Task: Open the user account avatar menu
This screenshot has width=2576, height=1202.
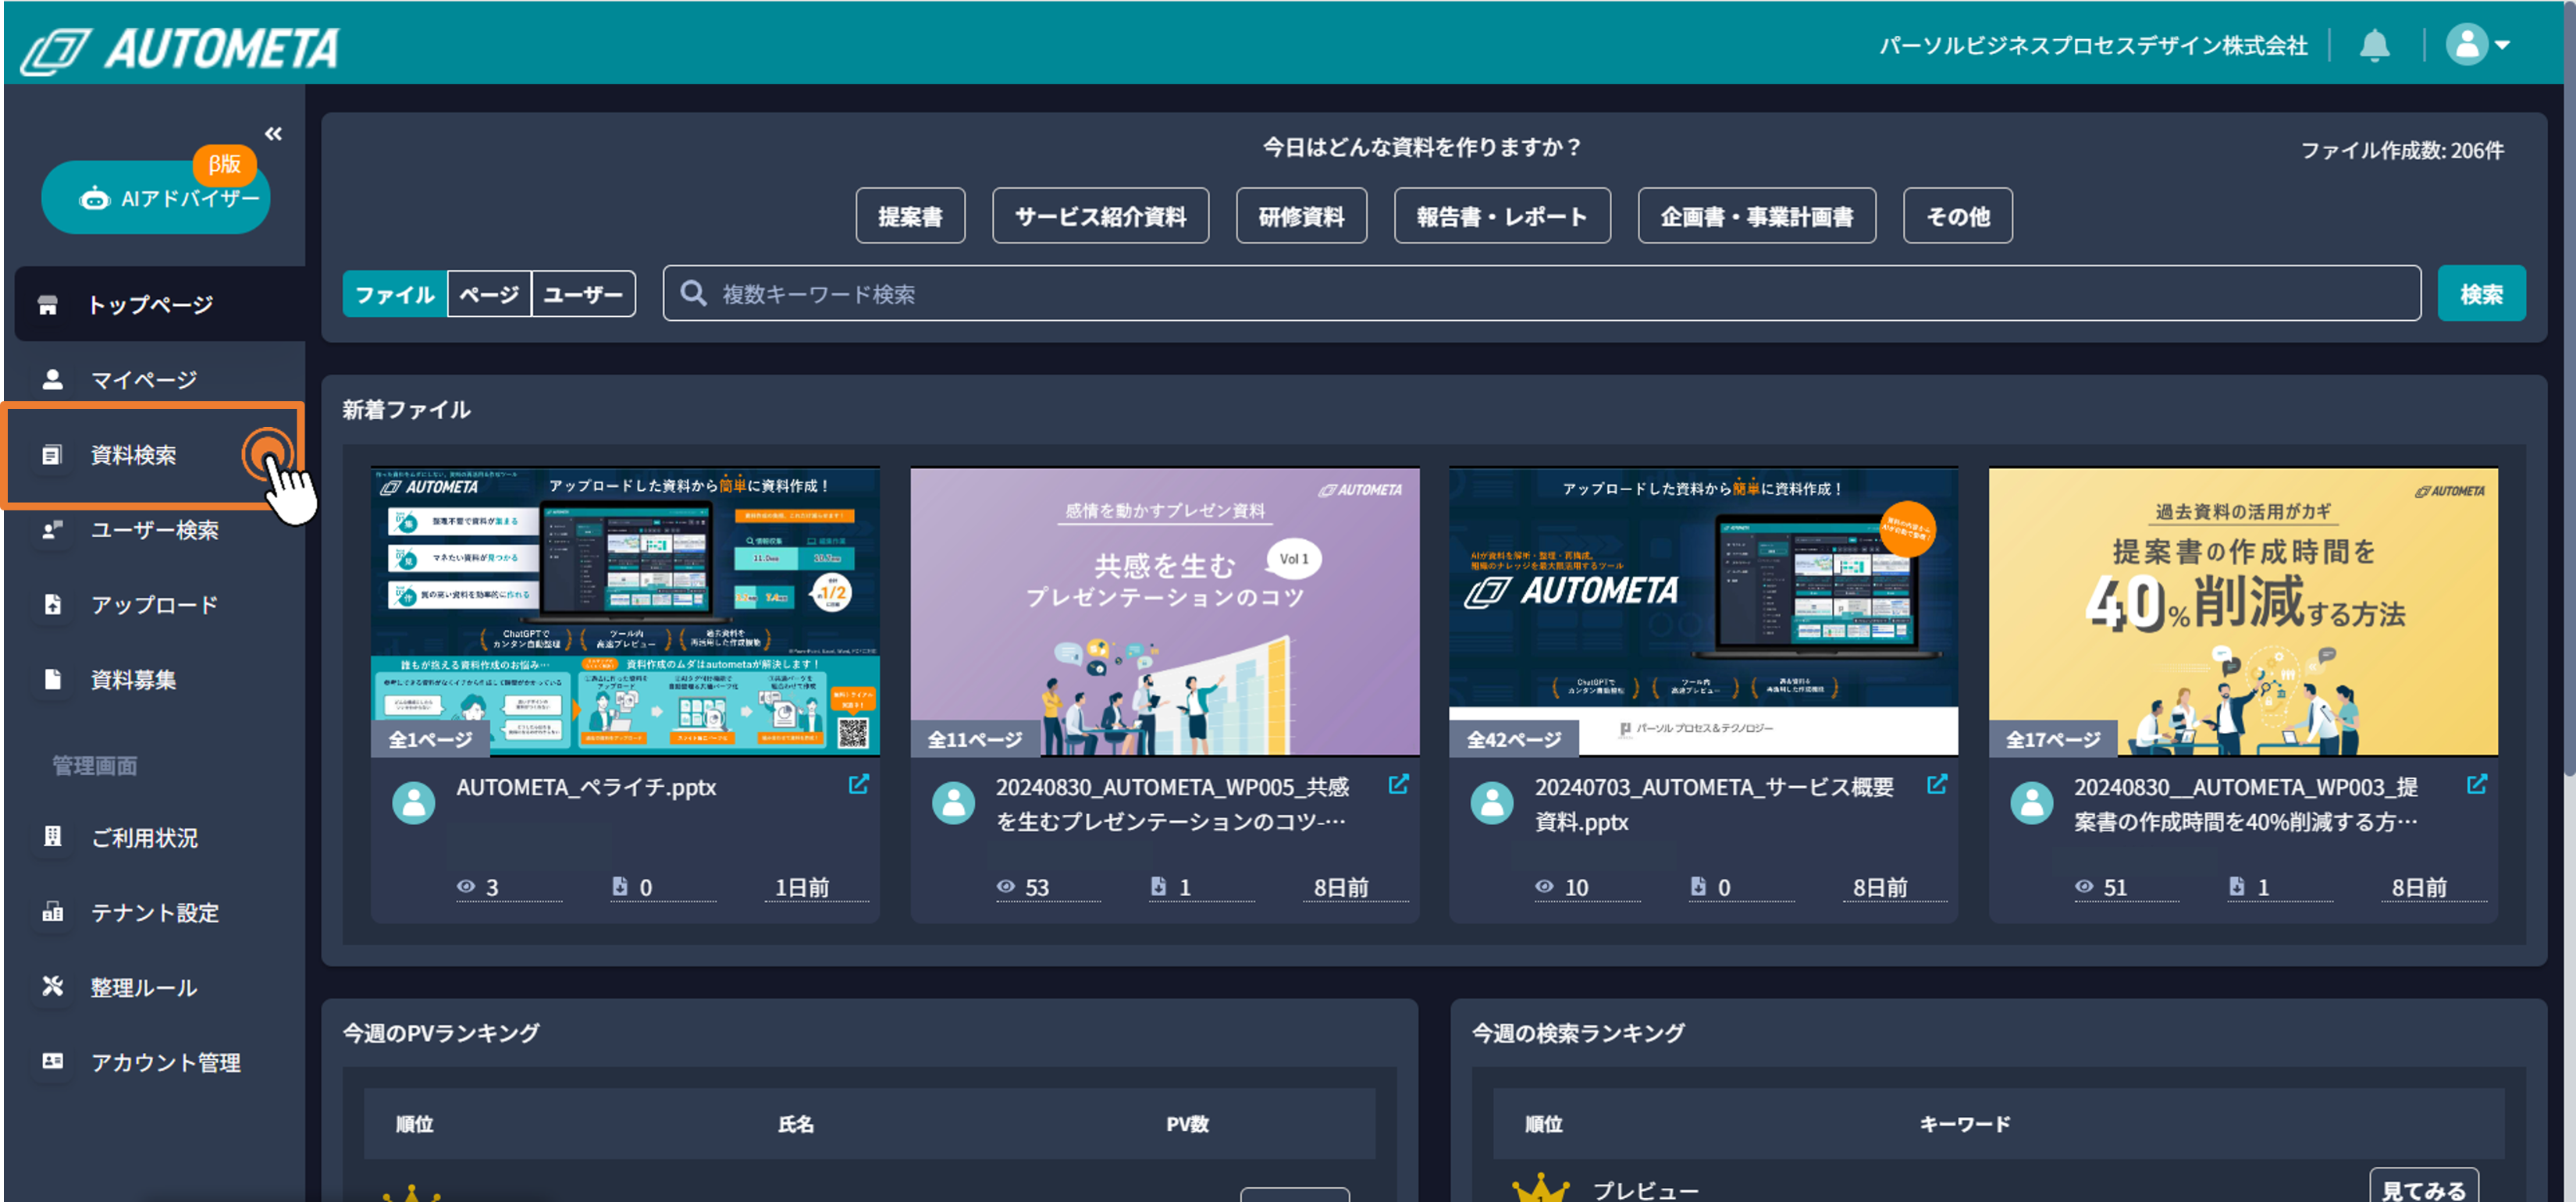Action: (x=2477, y=45)
